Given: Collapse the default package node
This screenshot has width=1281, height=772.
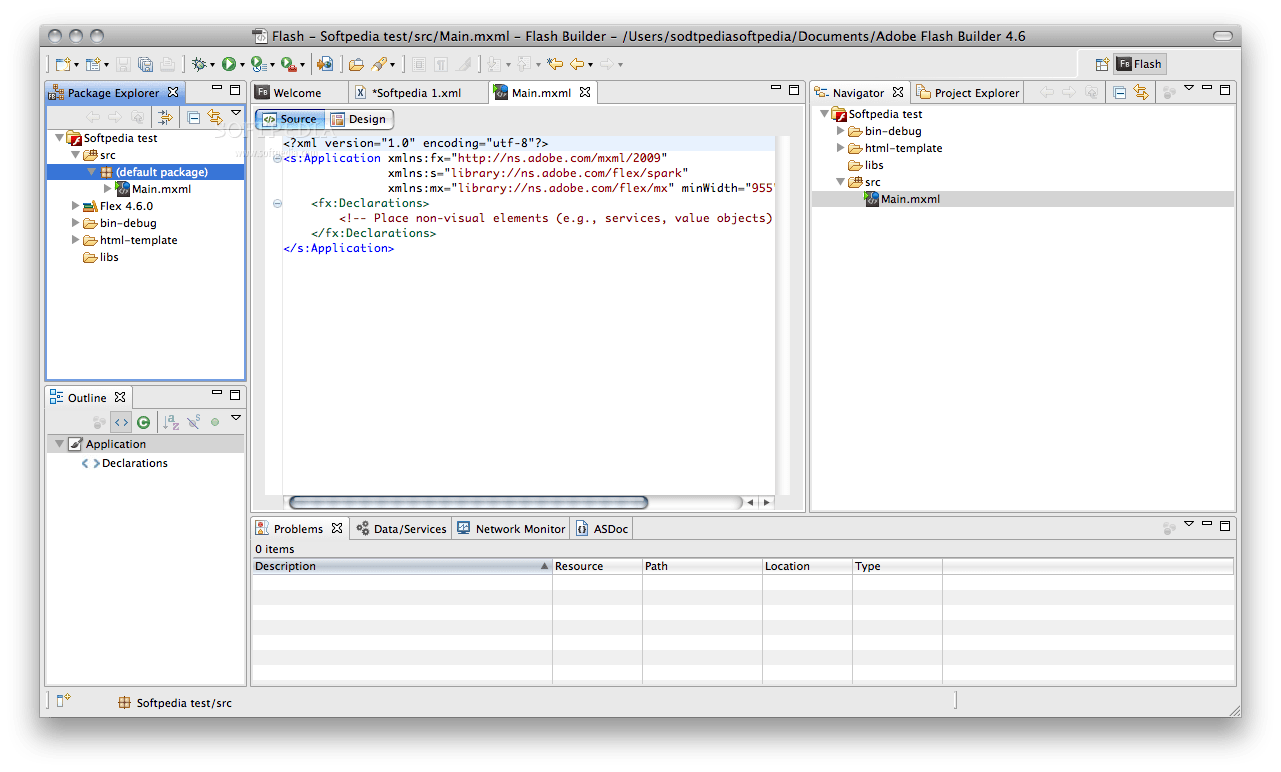Looking at the screenshot, I should (x=92, y=172).
